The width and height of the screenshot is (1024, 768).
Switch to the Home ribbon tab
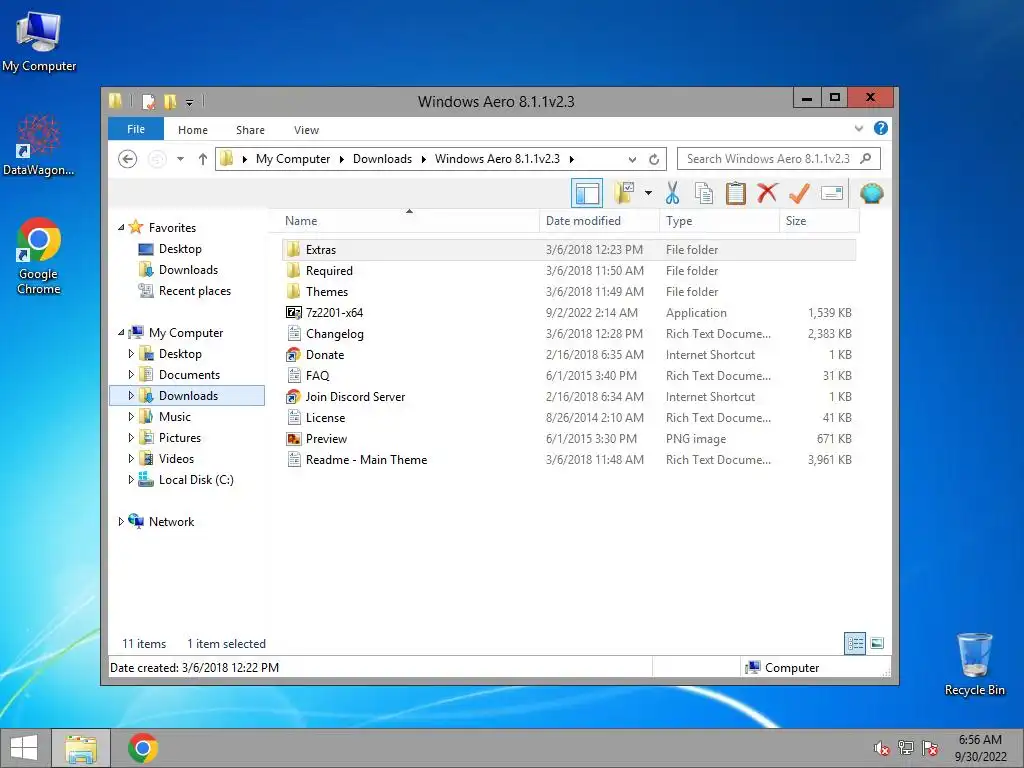(193, 130)
